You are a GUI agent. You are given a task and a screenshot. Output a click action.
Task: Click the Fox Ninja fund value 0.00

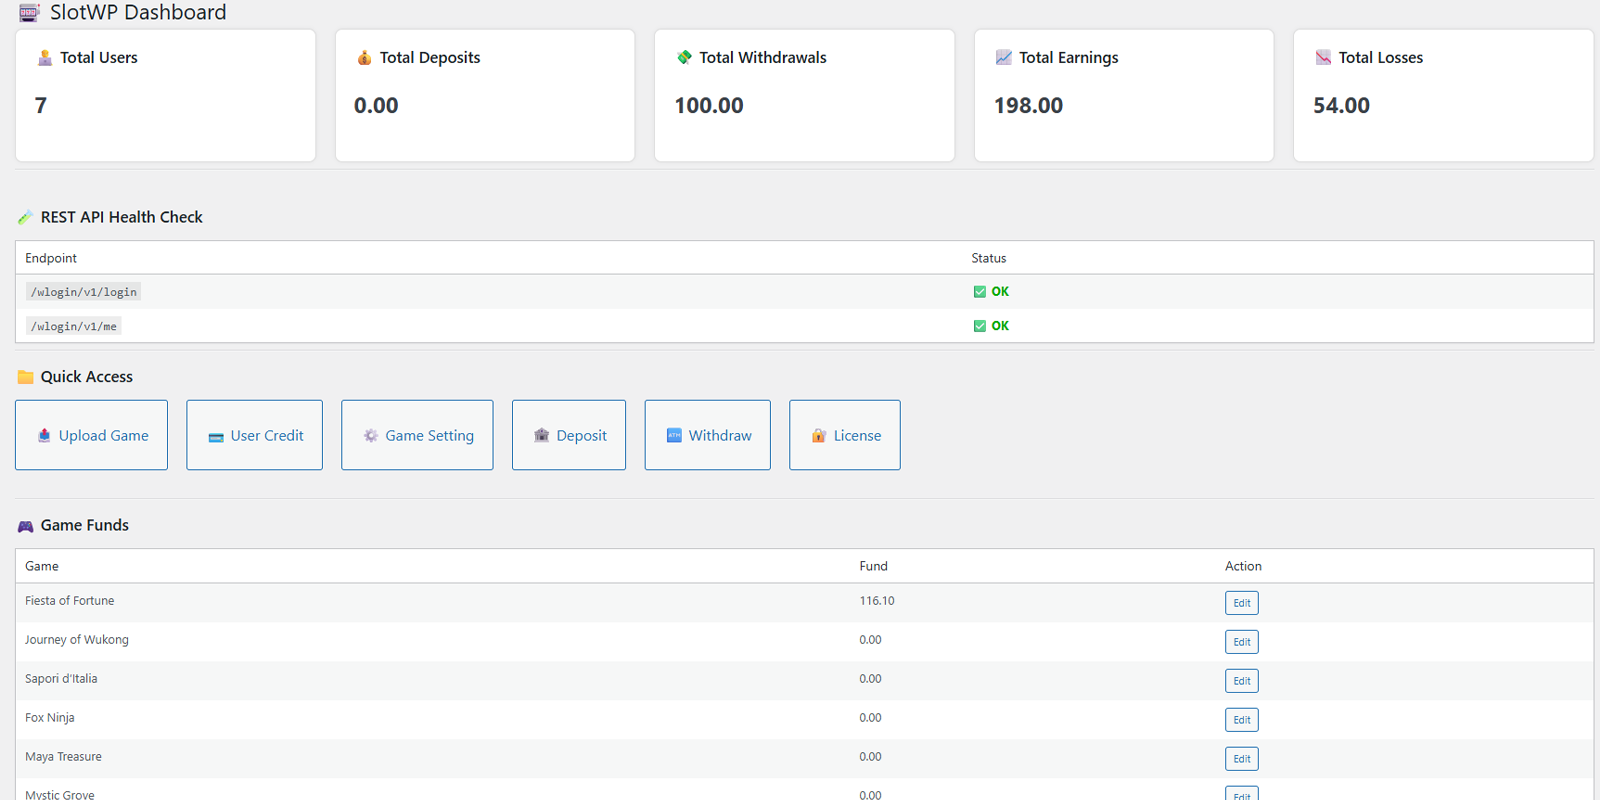click(870, 718)
